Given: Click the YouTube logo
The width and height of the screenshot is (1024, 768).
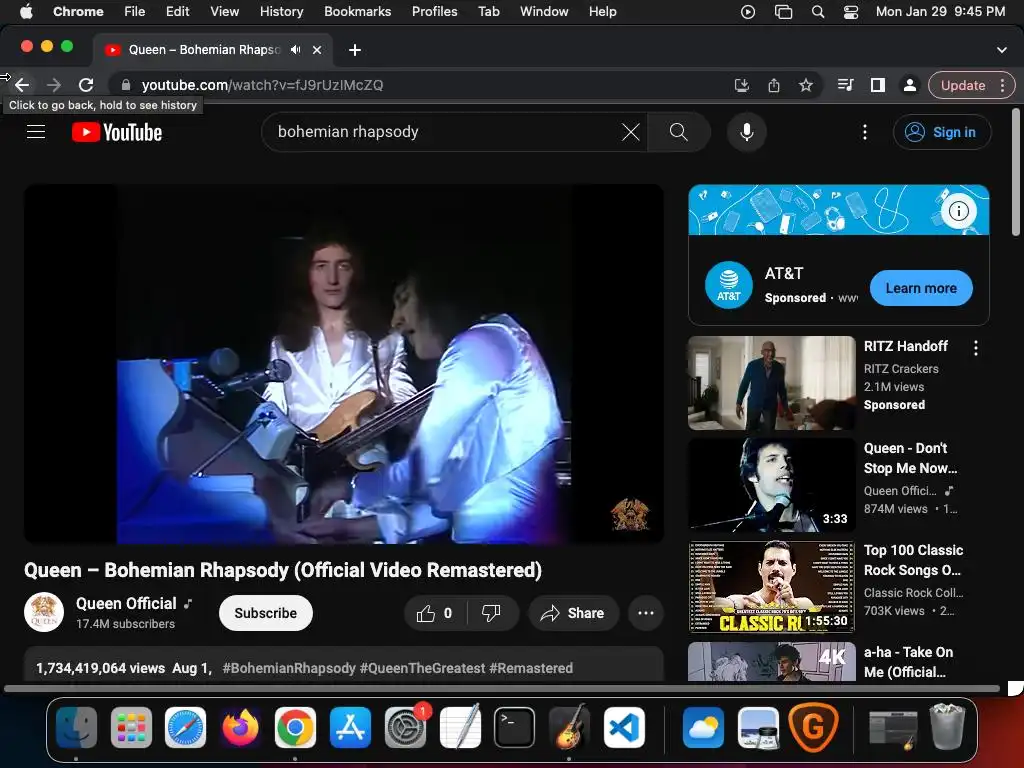Looking at the screenshot, I should pos(117,133).
